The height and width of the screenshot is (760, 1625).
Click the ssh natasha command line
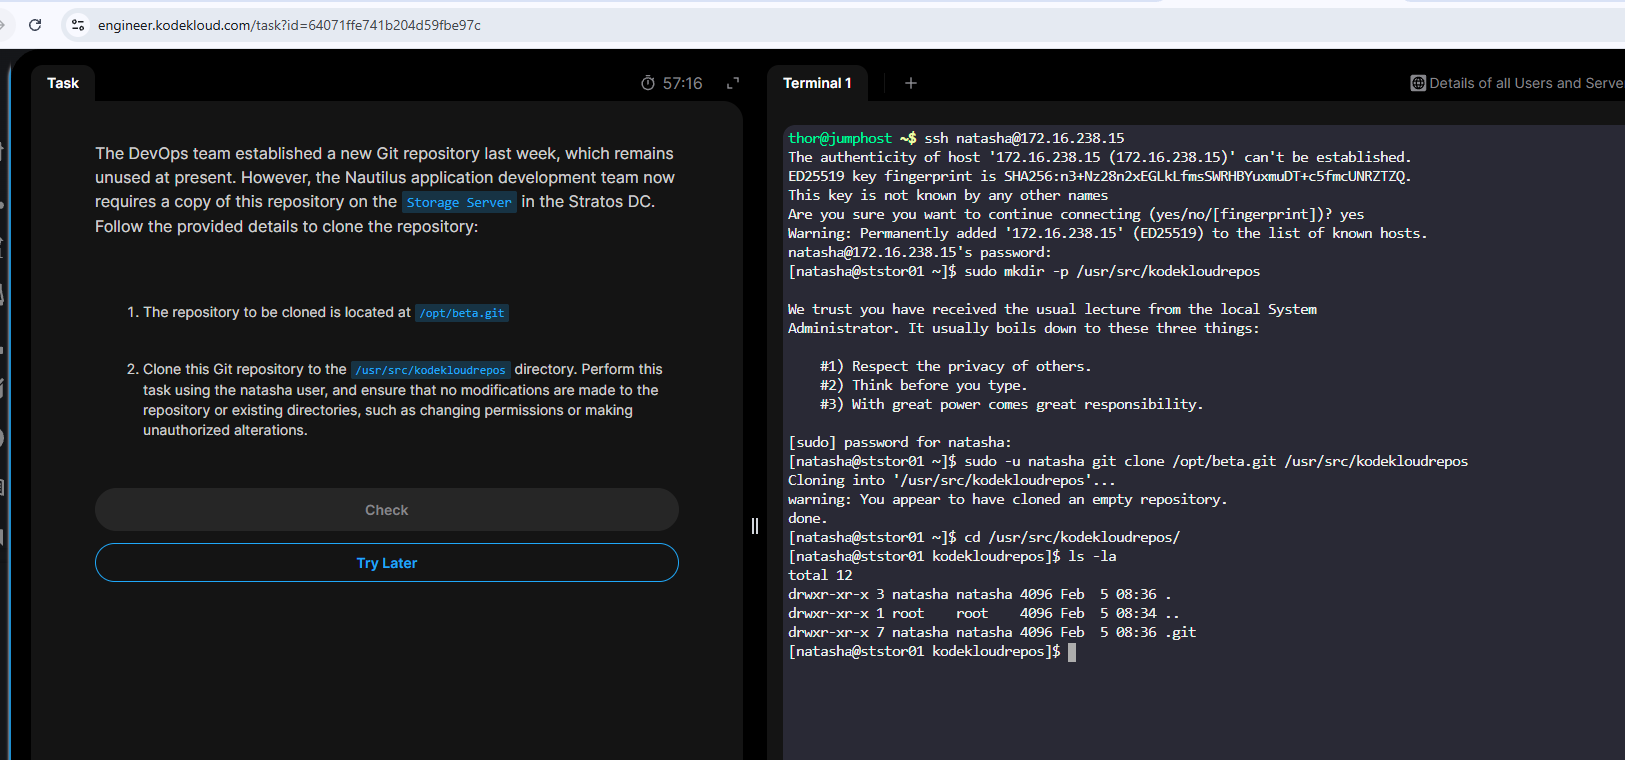pyautogui.click(x=1024, y=138)
